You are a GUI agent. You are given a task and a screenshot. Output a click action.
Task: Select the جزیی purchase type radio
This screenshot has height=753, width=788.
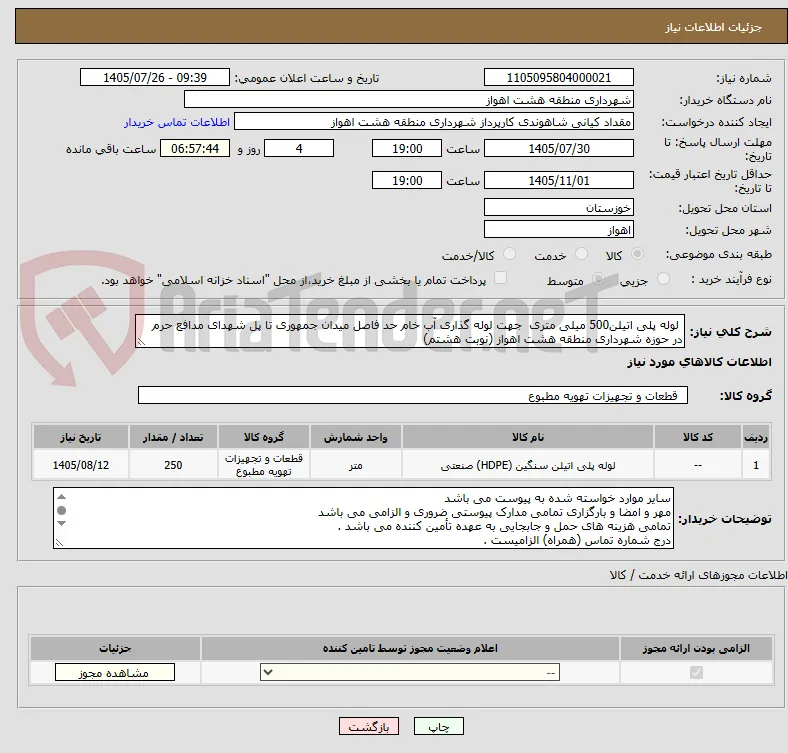663,279
